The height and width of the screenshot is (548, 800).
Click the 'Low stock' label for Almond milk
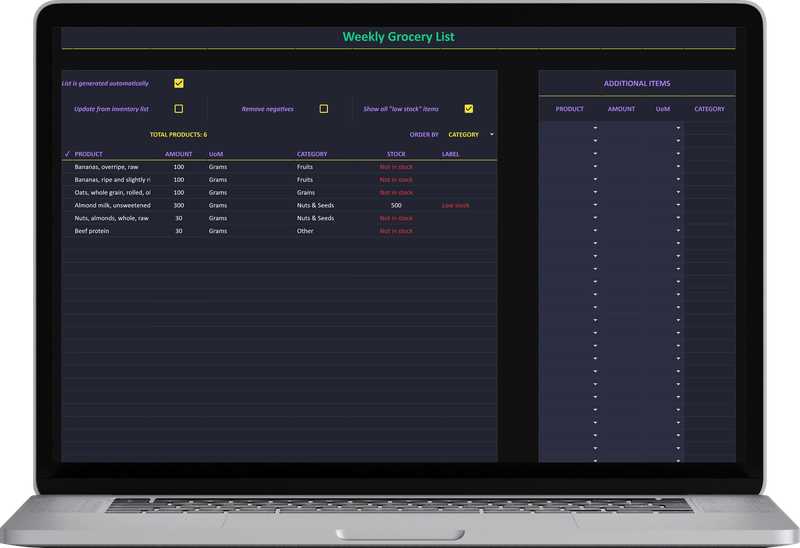(x=456, y=205)
